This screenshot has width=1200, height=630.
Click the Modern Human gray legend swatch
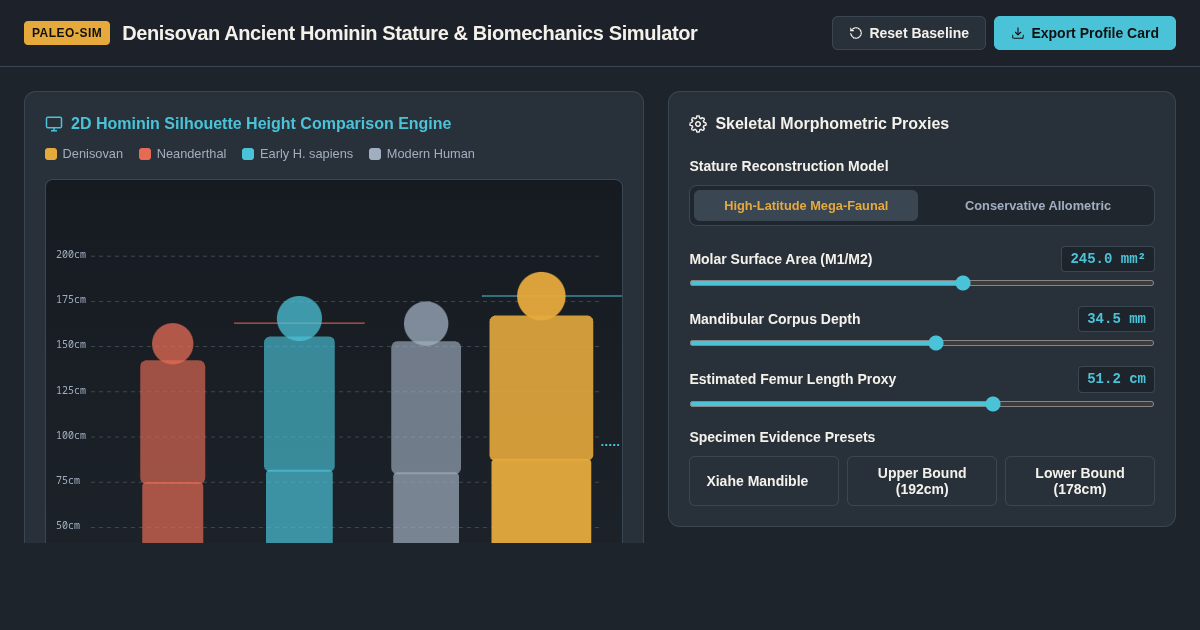point(375,154)
